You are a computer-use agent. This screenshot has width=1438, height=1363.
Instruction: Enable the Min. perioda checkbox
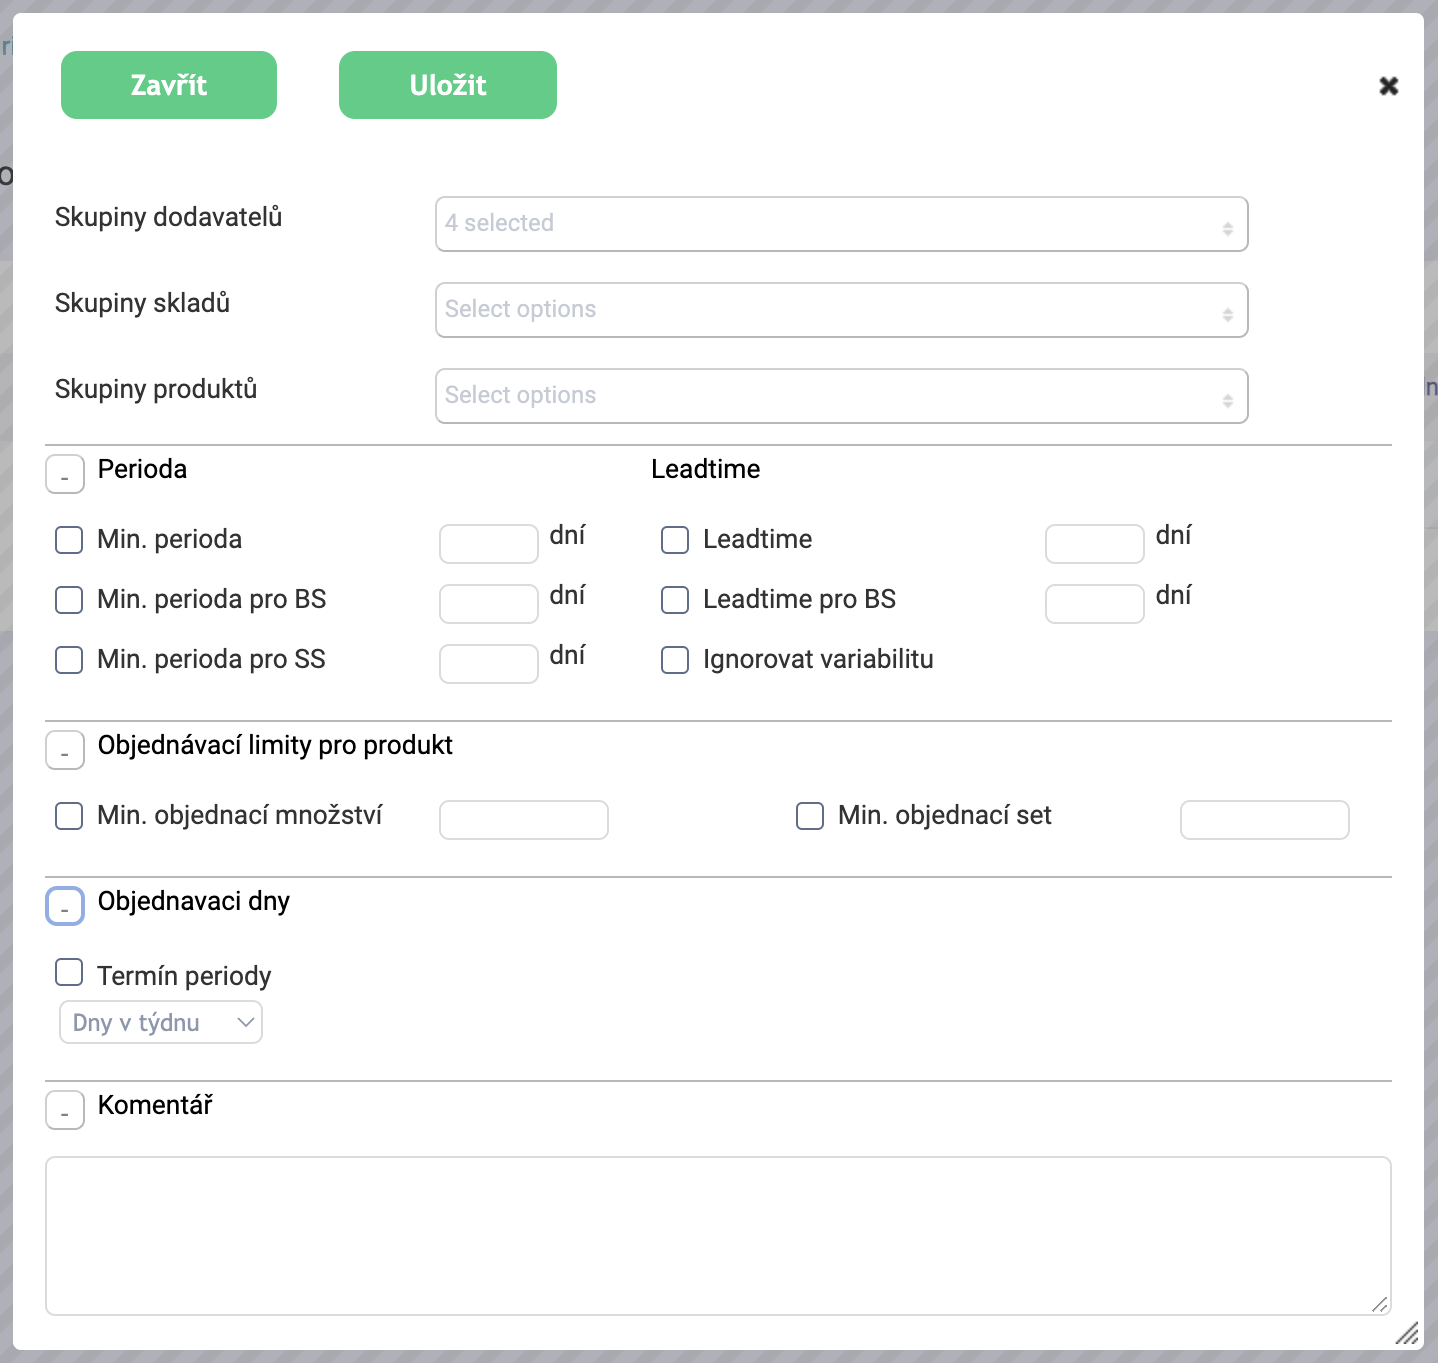[x=69, y=540]
